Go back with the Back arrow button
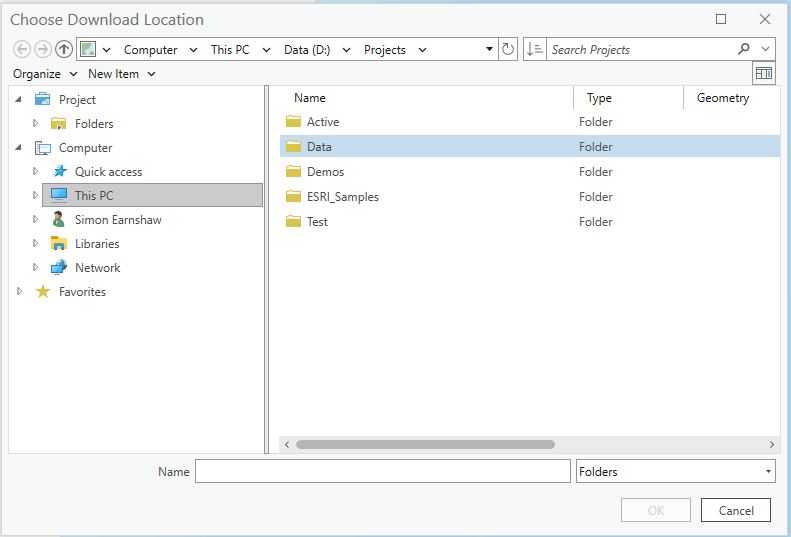The height and width of the screenshot is (537, 791). (x=22, y=49)
